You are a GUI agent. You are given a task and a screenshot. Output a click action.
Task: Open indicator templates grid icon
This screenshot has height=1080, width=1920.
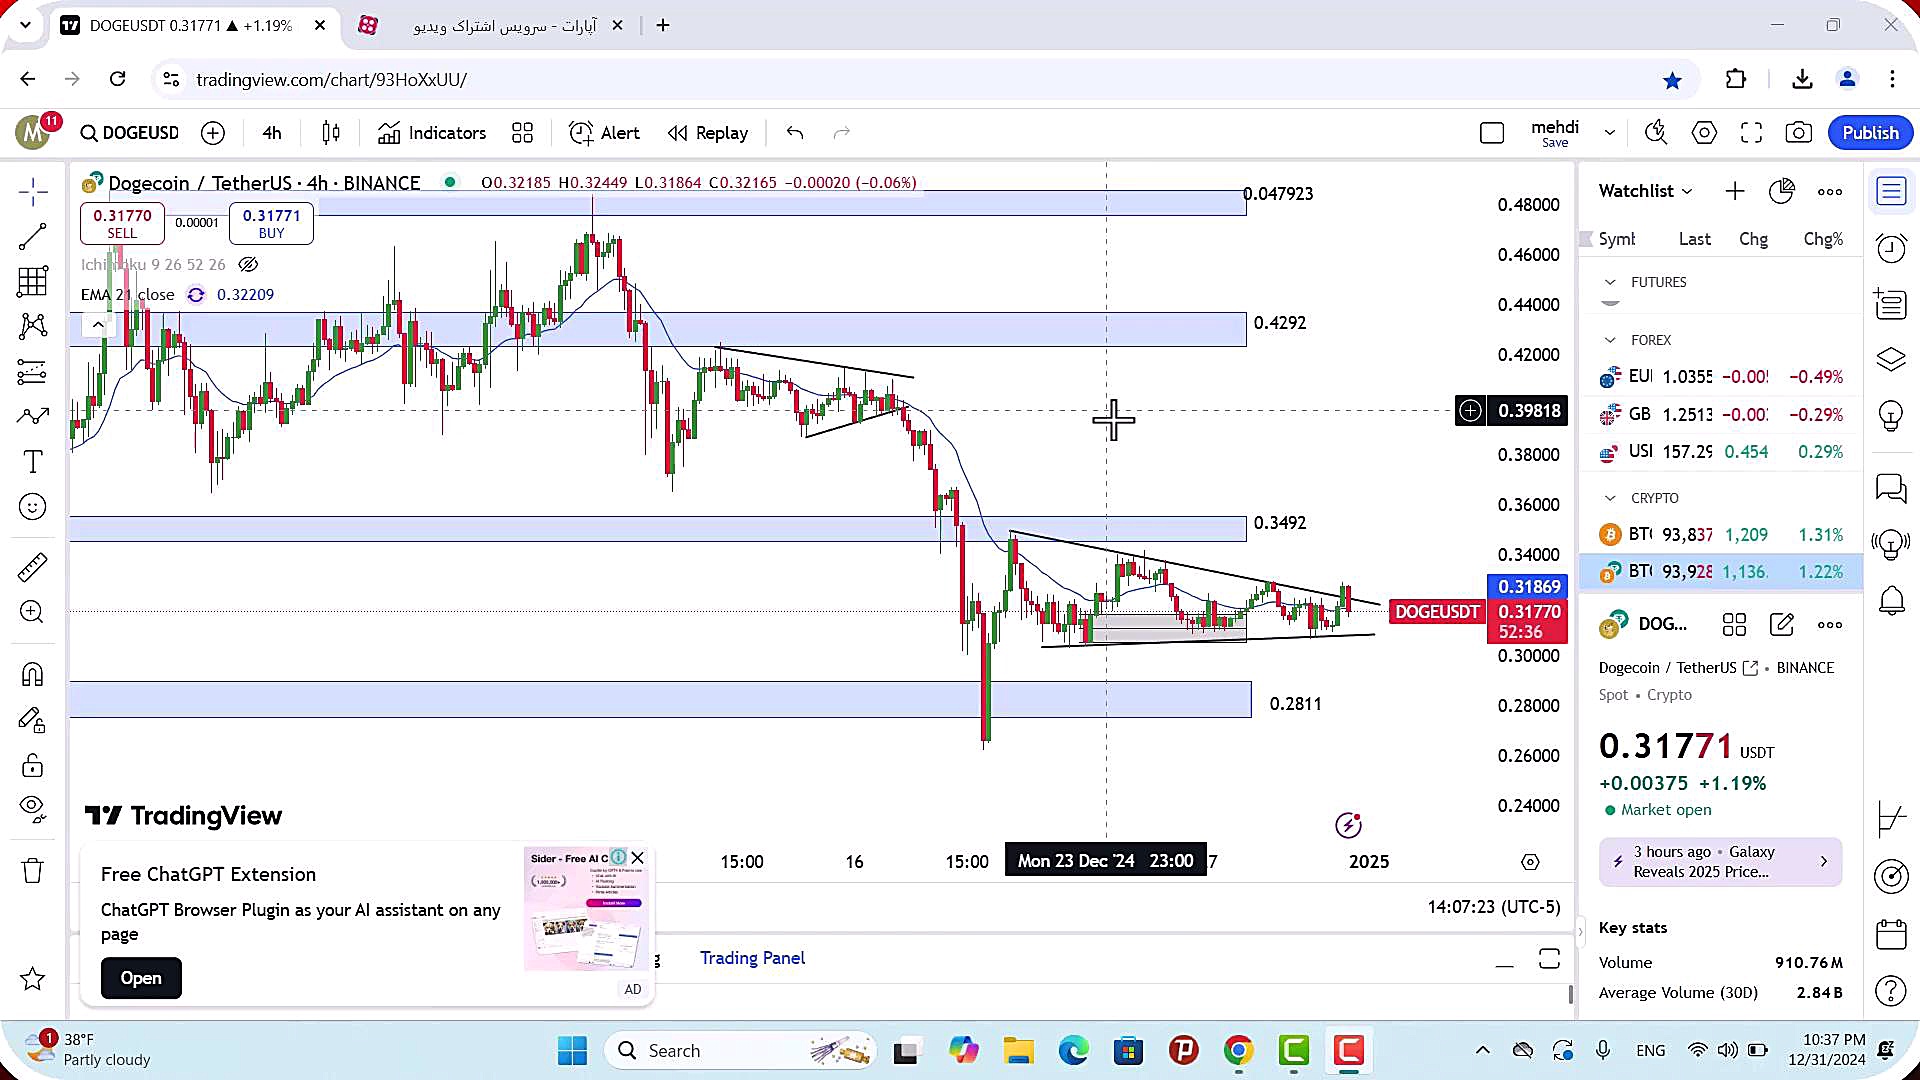tap(522, 133)
